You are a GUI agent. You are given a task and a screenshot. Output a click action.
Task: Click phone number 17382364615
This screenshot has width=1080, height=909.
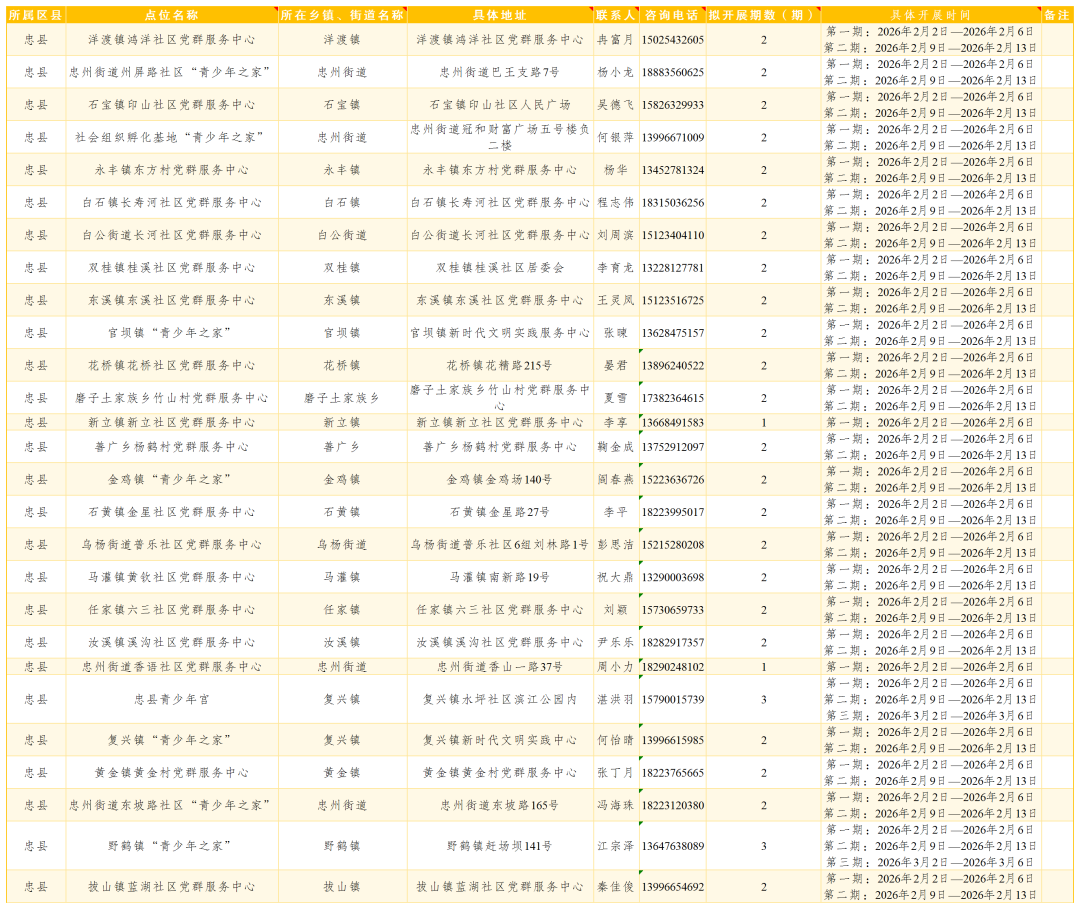(x=673, y=398)
